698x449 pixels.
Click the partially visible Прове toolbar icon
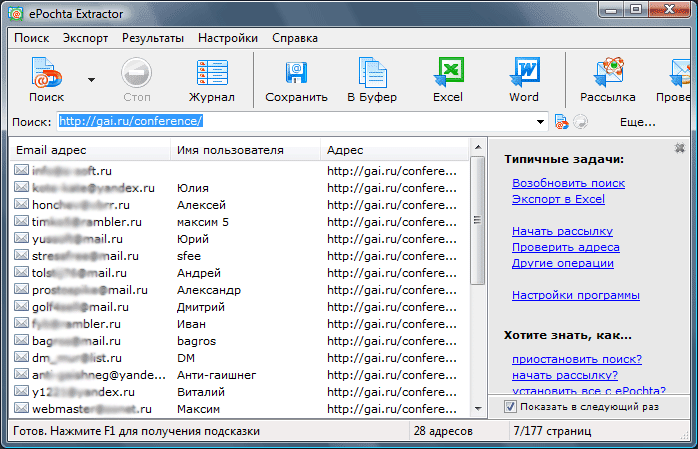[x=674, y=80]
